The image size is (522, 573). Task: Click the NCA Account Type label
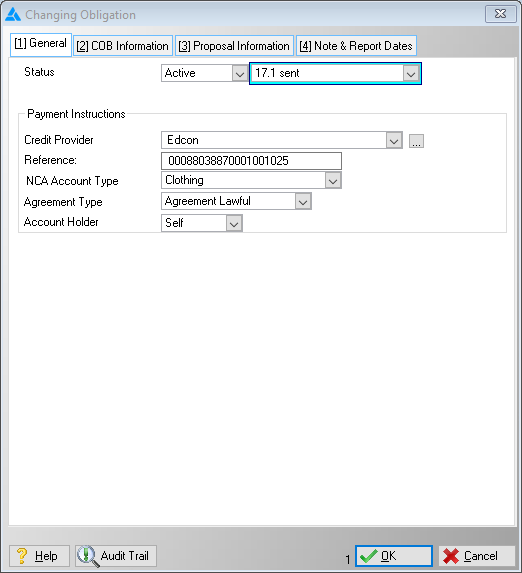(x=72, y=181)
